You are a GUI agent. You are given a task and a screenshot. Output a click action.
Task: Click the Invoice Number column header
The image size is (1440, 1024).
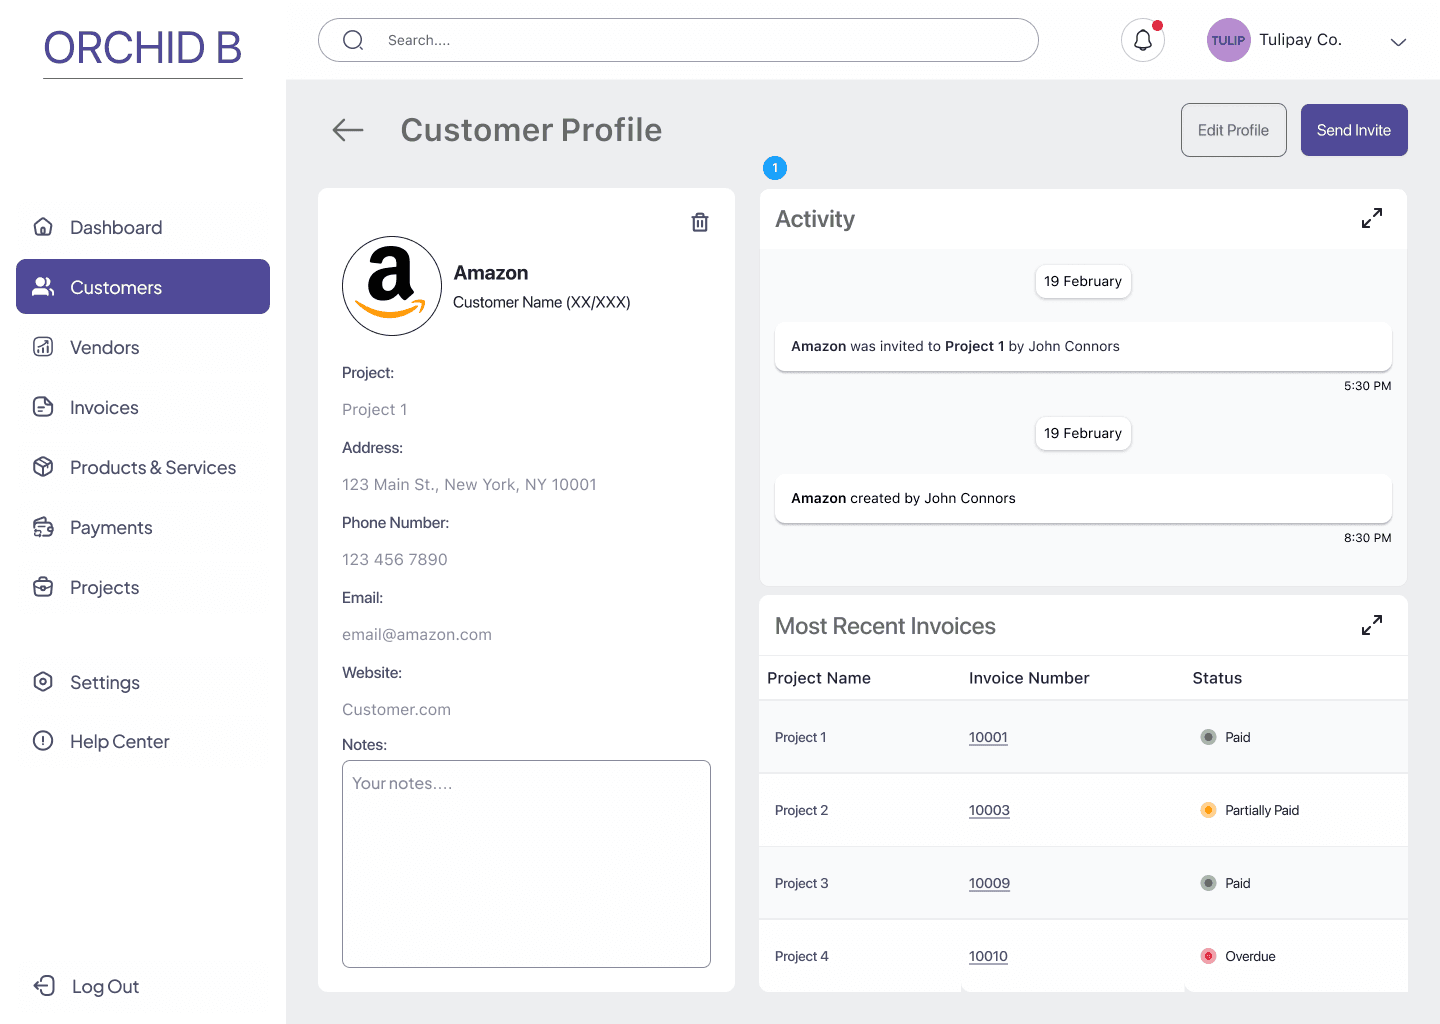1029,678
